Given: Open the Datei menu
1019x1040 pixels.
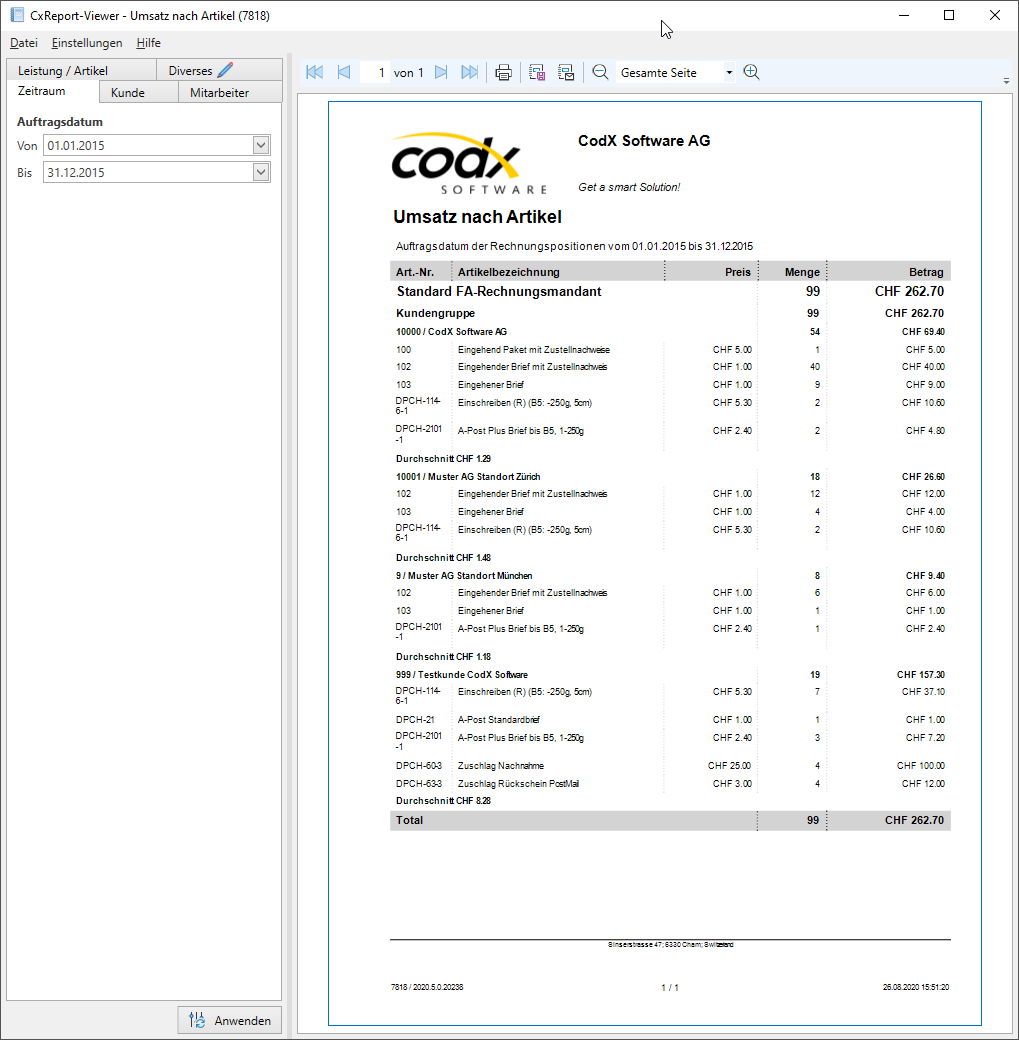Looking at the screenshot, I should pyautogui.click(x=24, y=43).
